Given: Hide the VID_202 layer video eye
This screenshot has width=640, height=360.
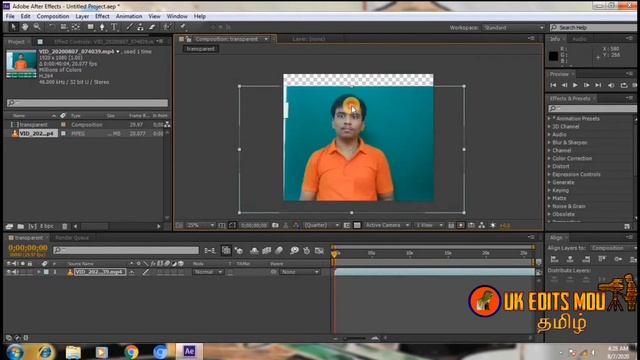Looking at the screenshot, I should pos(9,272).
